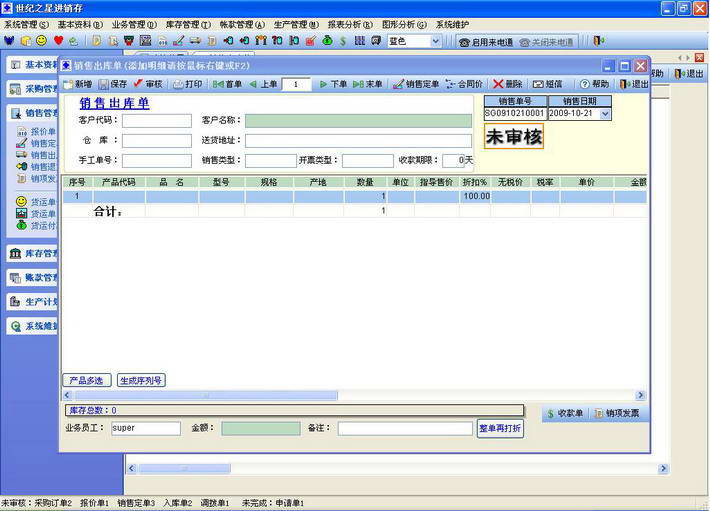Click 销售定单 in the form toolbar
710x511 pixels.
[416, 85]
